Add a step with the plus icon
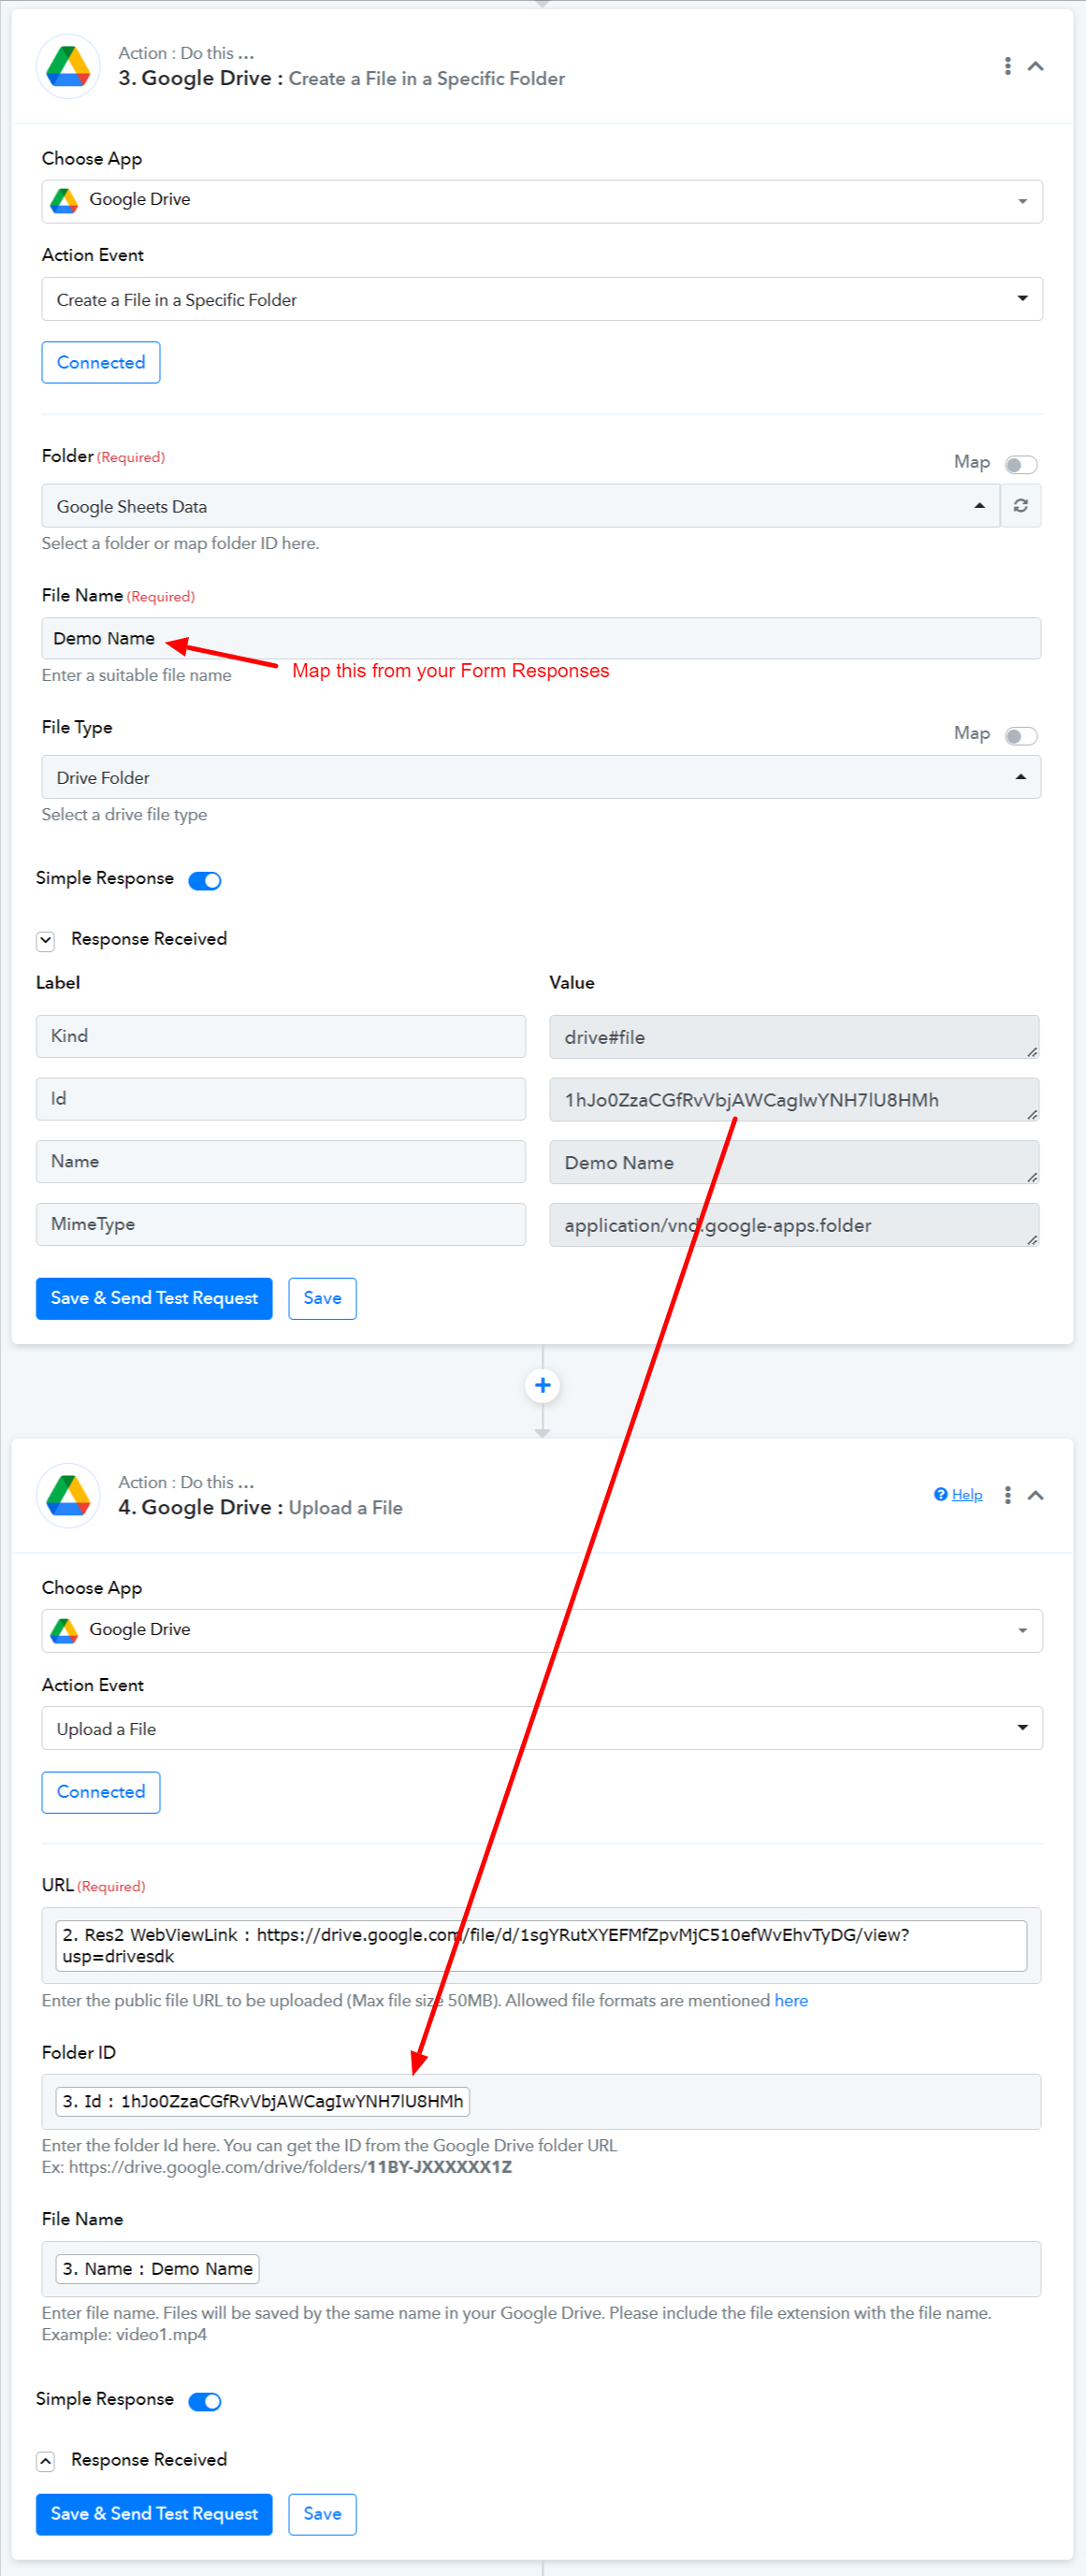 click(x=543, y=1385)
